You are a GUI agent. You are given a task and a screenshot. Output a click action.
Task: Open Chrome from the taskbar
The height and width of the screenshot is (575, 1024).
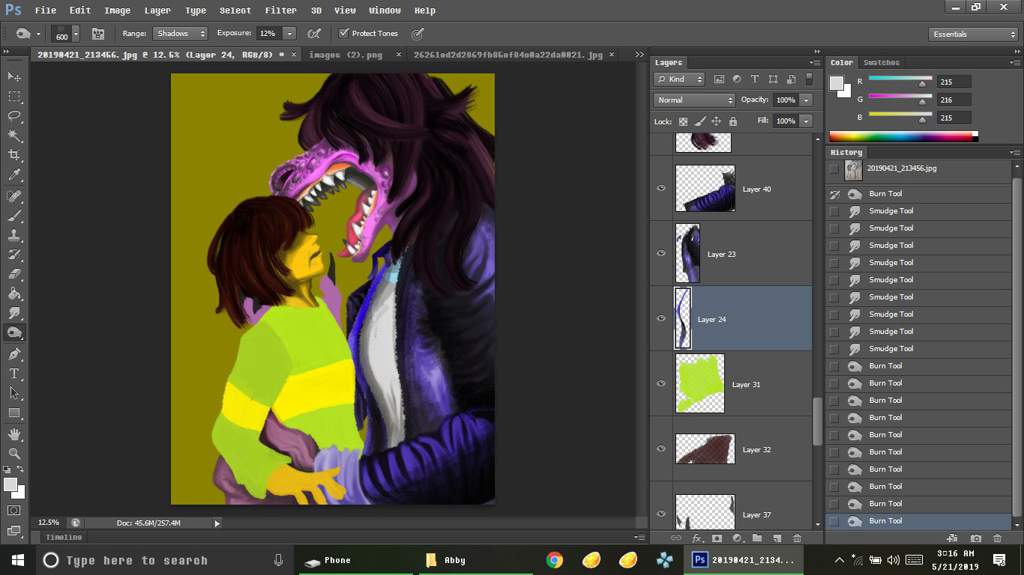pyautogui.click(x=554, y=560)
